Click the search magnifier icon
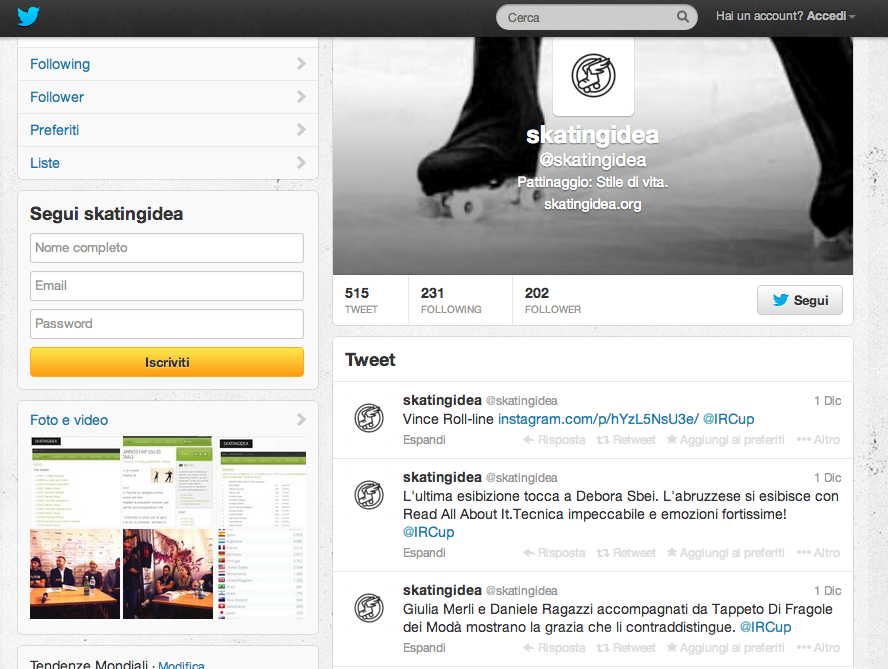Image resolution: width=888 pixels, height=669 pixels. tap(683, 17)
